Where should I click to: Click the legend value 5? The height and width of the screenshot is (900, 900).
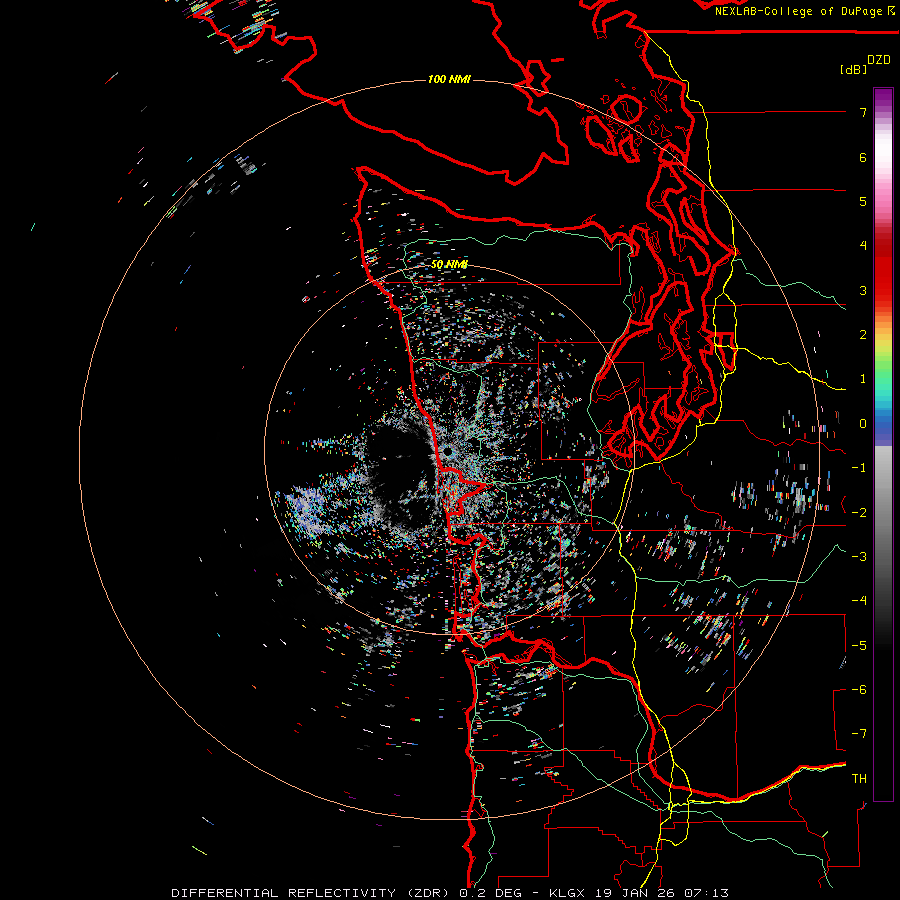pyautogui.click(x=863, y=201)
